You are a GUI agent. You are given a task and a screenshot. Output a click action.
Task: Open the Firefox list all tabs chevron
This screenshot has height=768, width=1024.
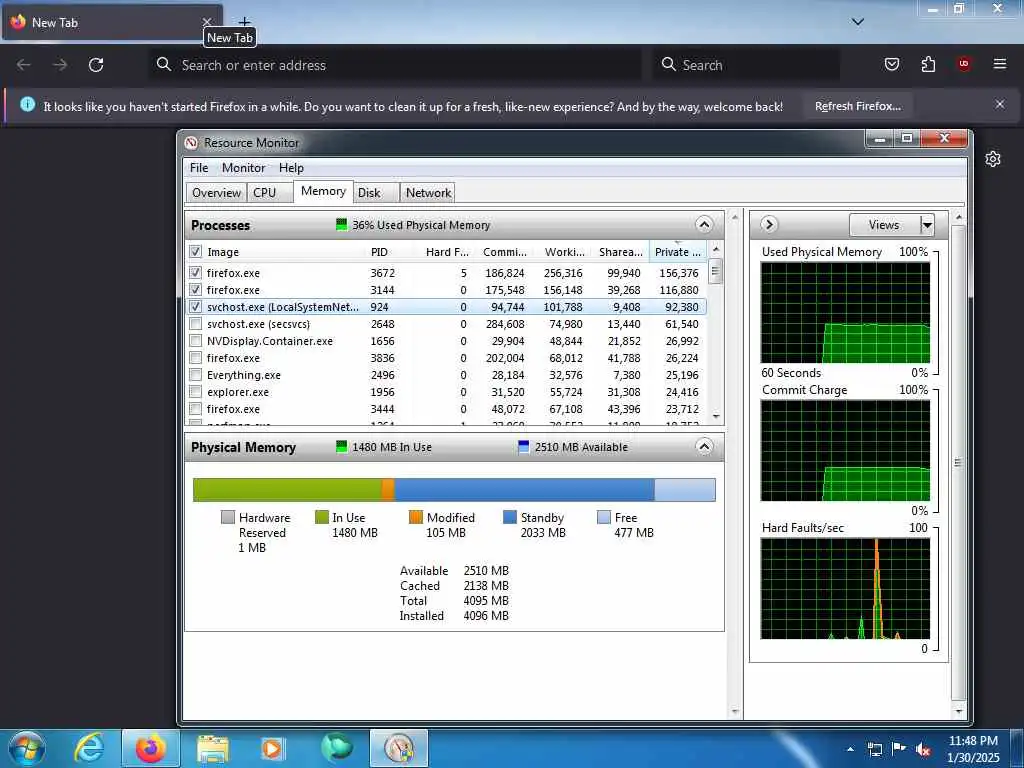click(x=858, y=22)
